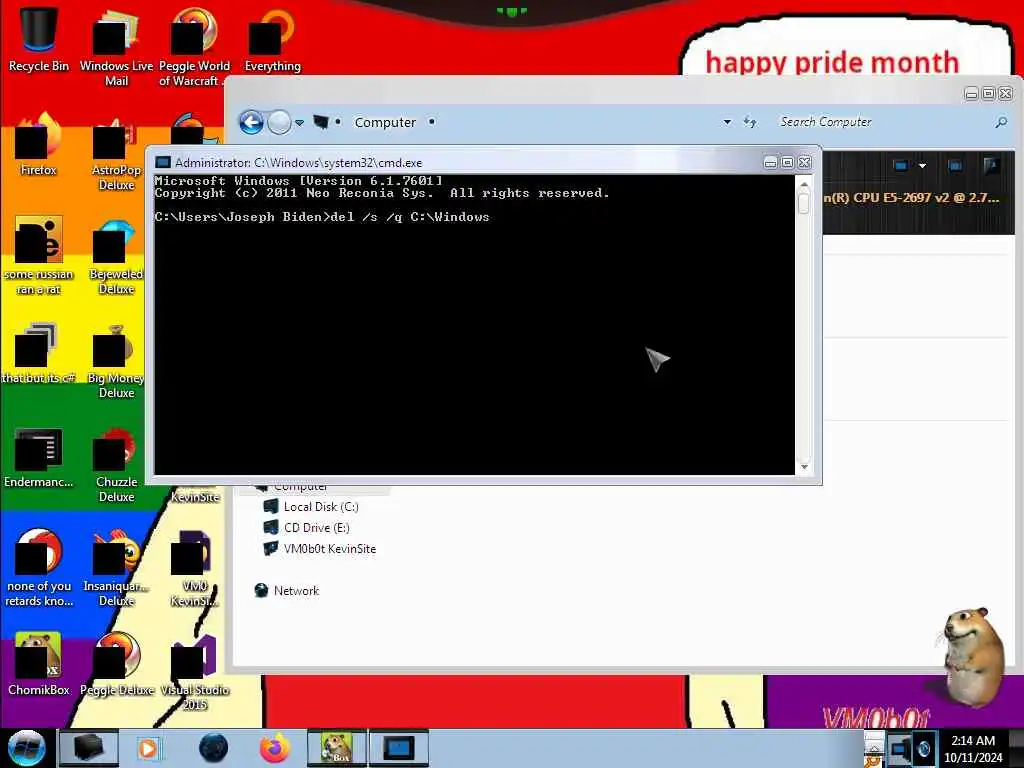Click the cmd scrollbar up arrow
Viewport: 1024px width, 768px height.
point(804,185)
